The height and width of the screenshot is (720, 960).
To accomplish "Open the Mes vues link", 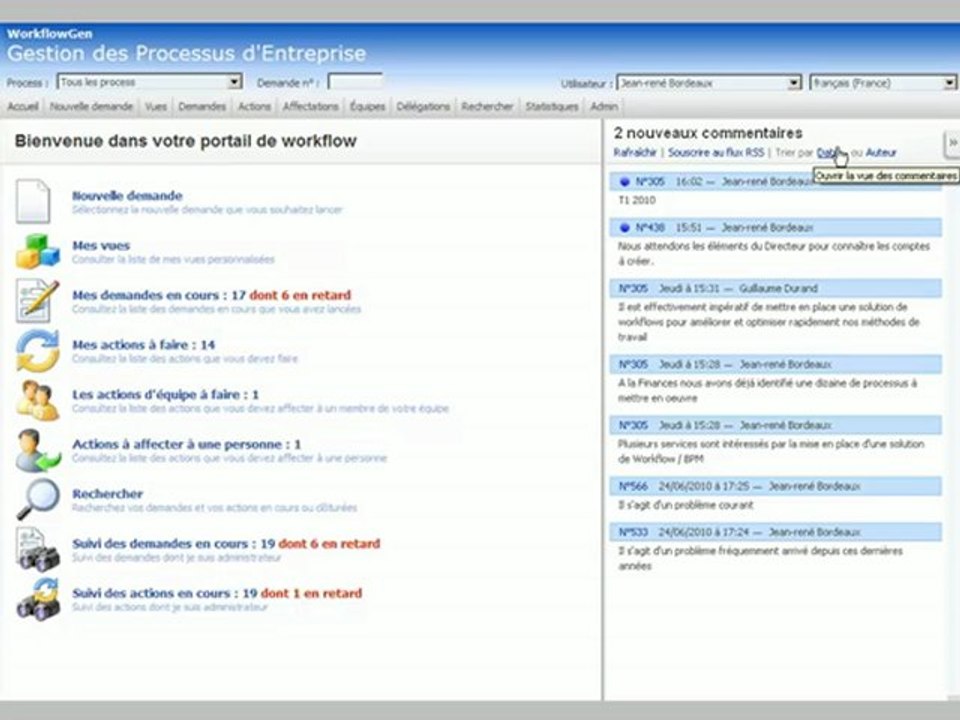I will tap(101, 246).
